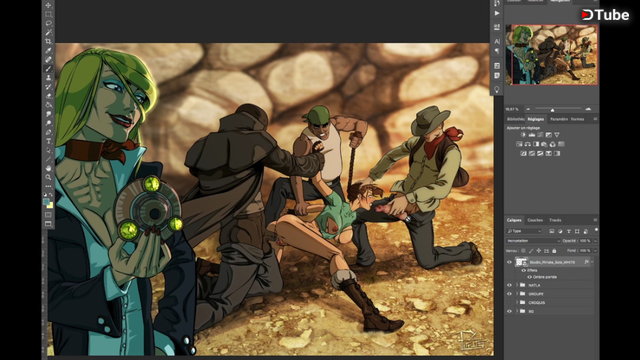Open the extra tools ellipsis button

[x=49, y=186]
